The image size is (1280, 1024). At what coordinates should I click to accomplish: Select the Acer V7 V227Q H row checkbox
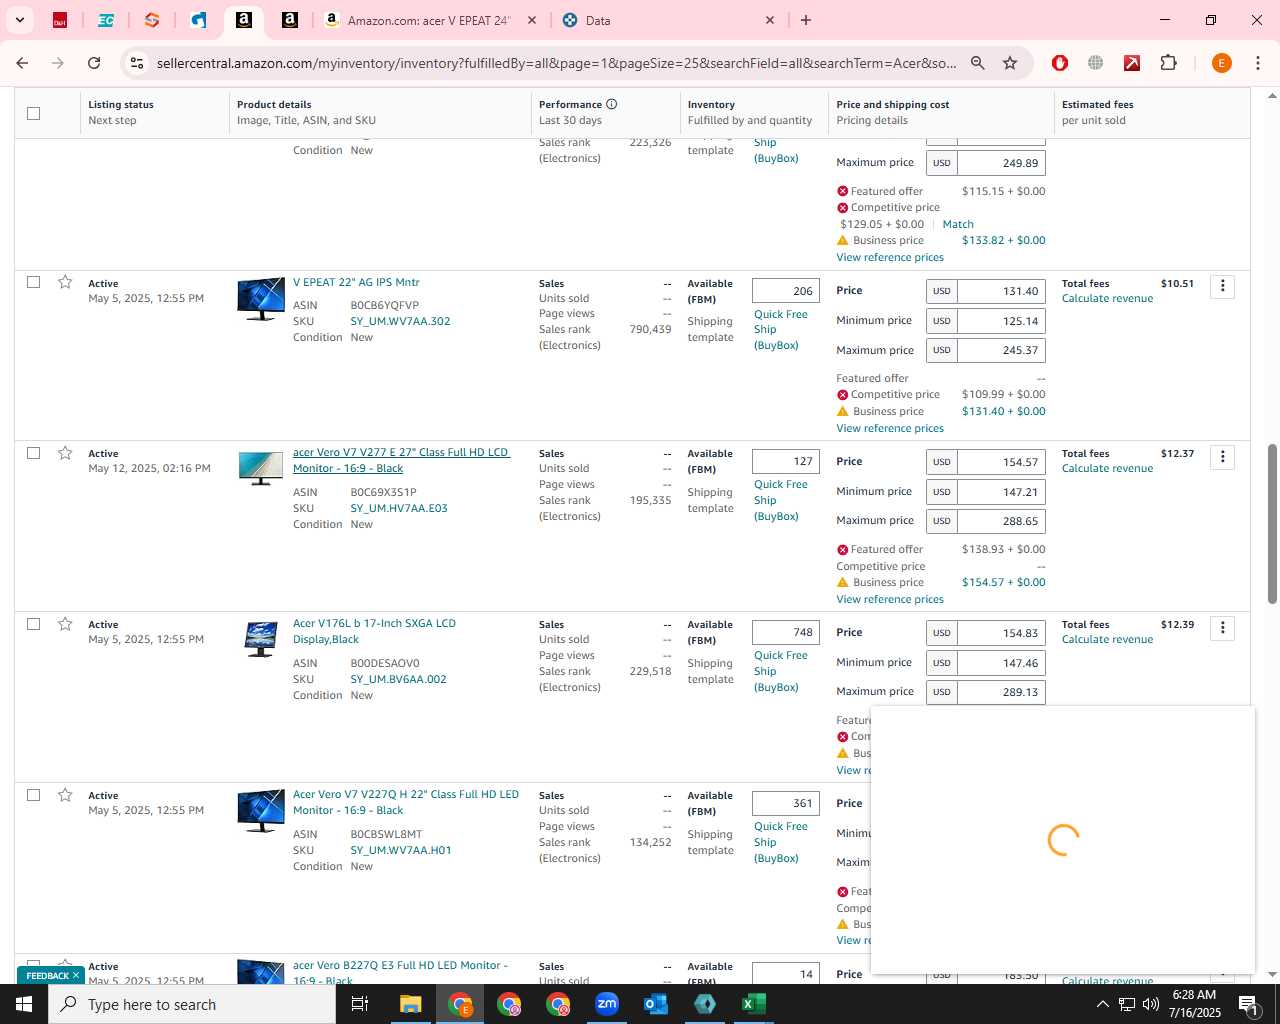[33, 795]
